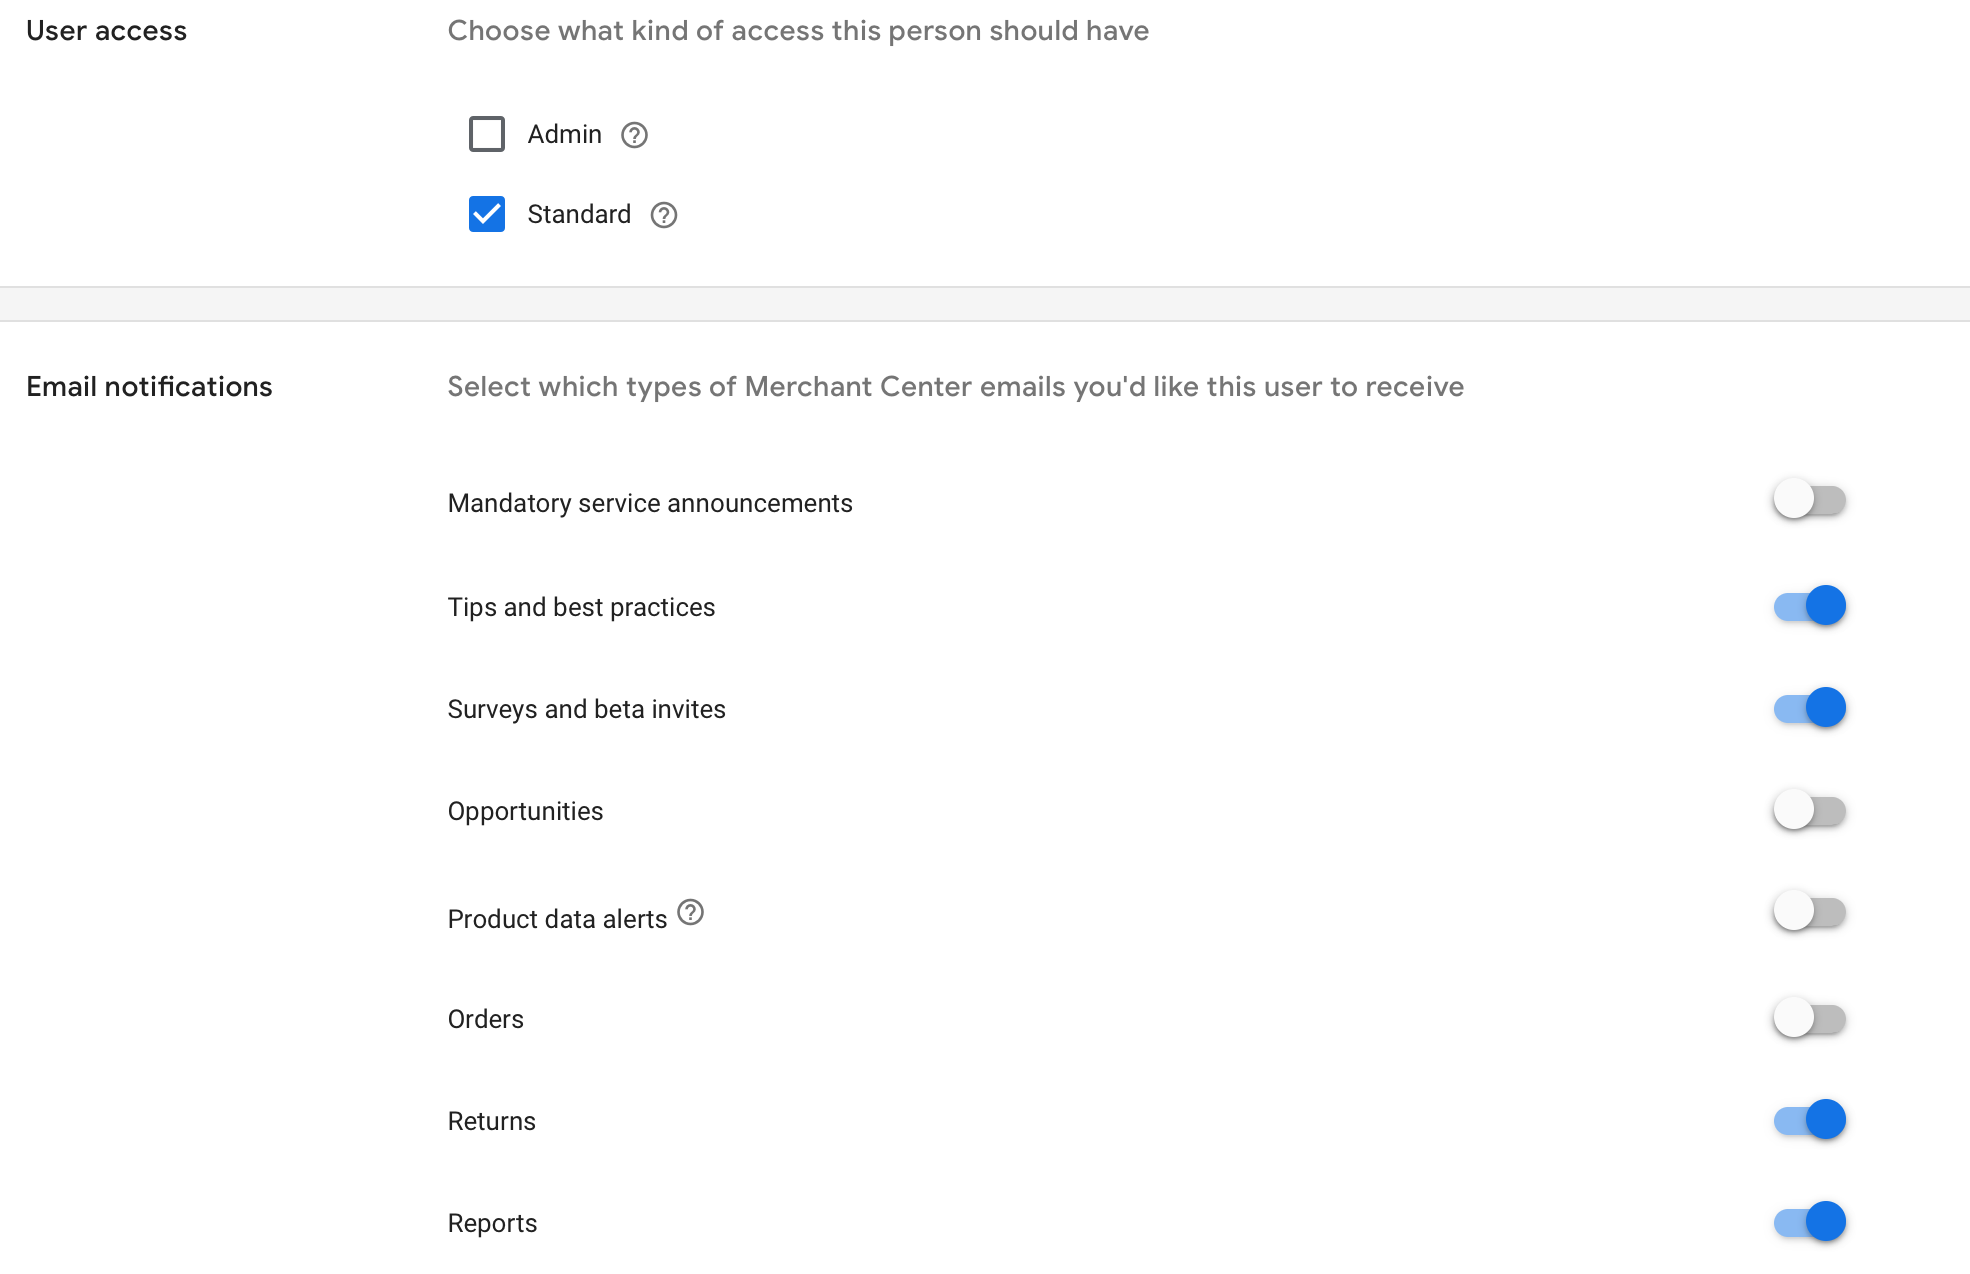Viewport: 1970px width, 1274px height.
Task: Click the Reports label text
Action: click(x=492, y=1223)
